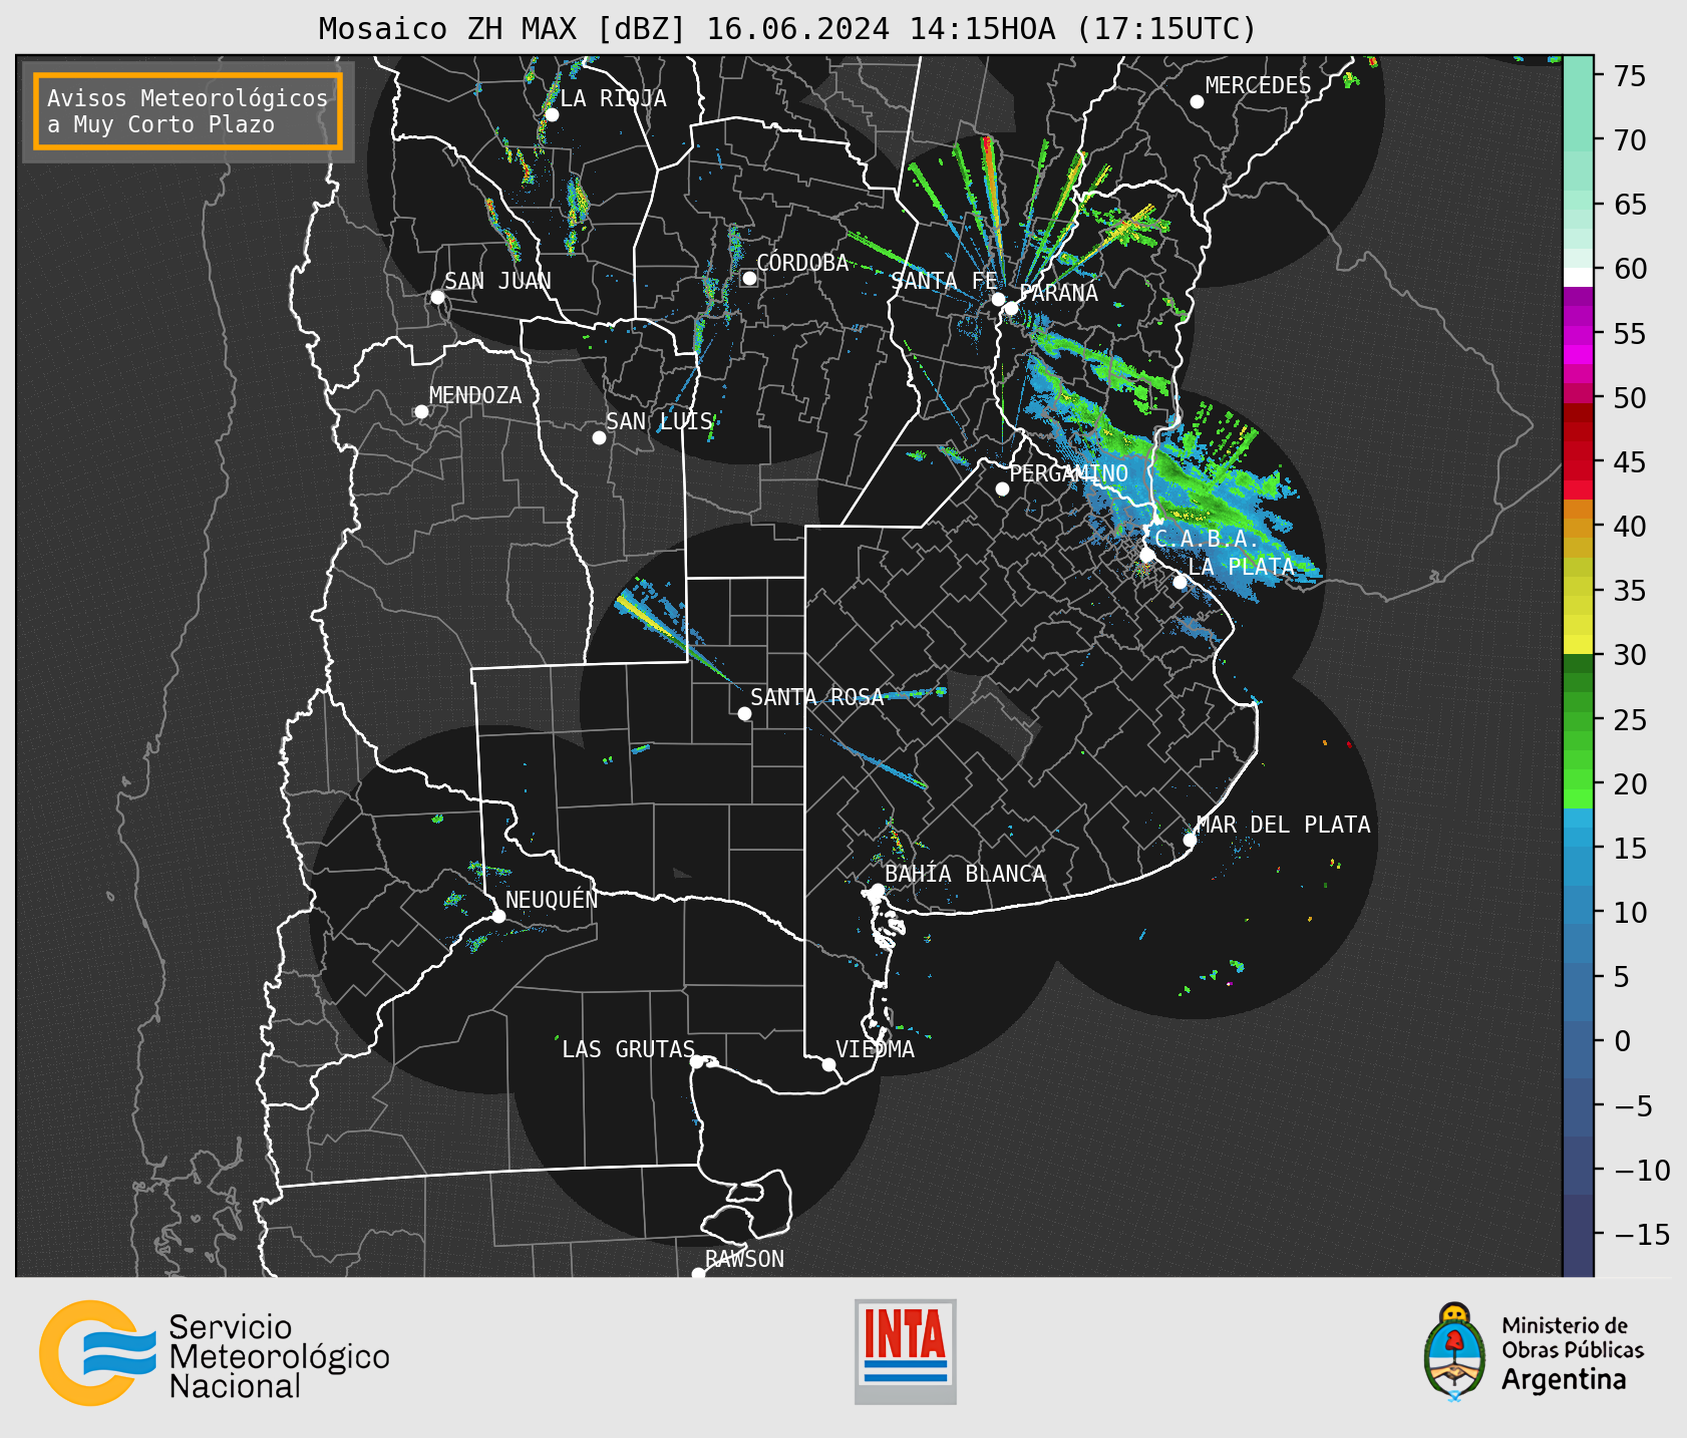Screen dimensions: 1687x1438
Task: Click the RAWSON city marker dot
Action: [698, 1274]
